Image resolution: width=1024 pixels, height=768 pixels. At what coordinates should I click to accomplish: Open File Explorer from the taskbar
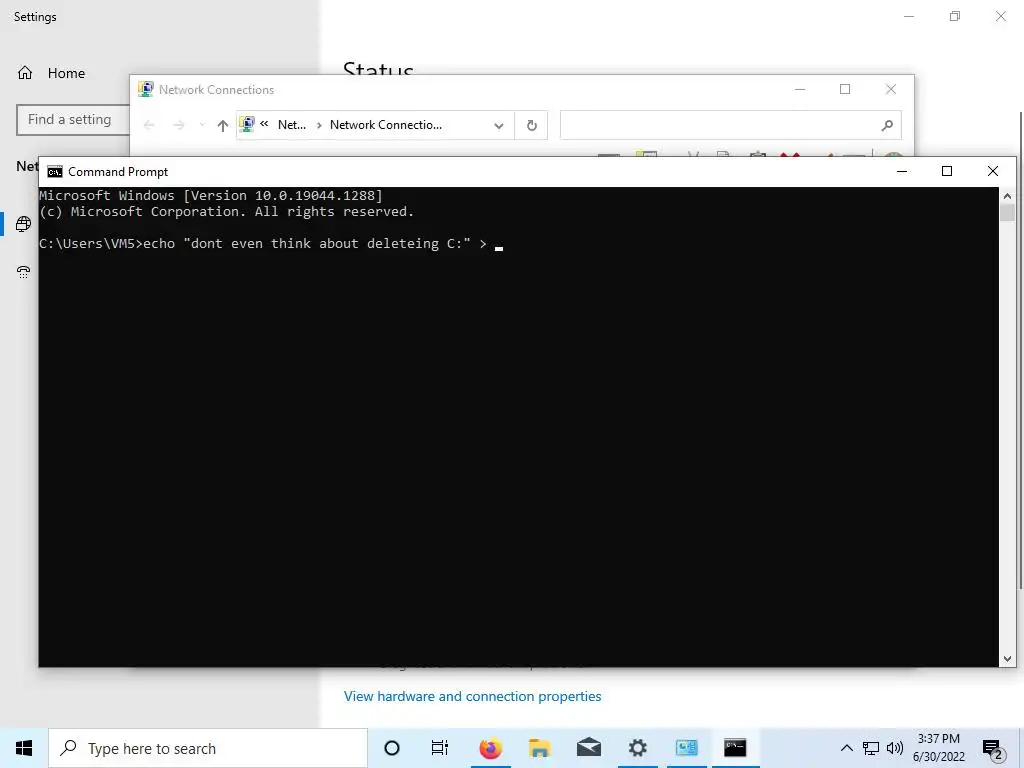coord(539,748)
